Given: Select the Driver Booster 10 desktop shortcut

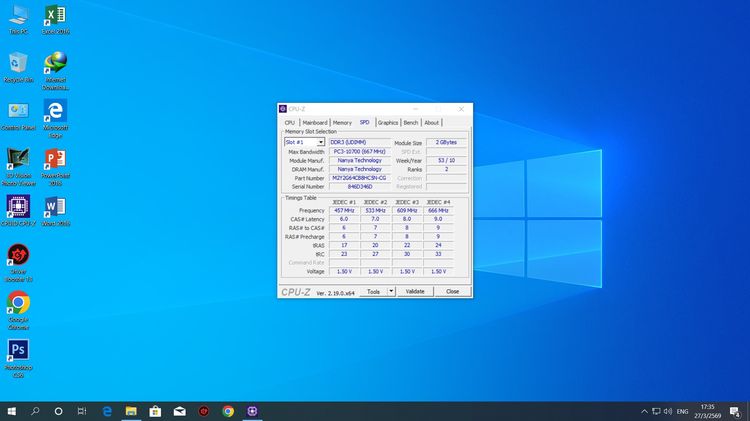Looking at the screenshot, I should (18, 263).
